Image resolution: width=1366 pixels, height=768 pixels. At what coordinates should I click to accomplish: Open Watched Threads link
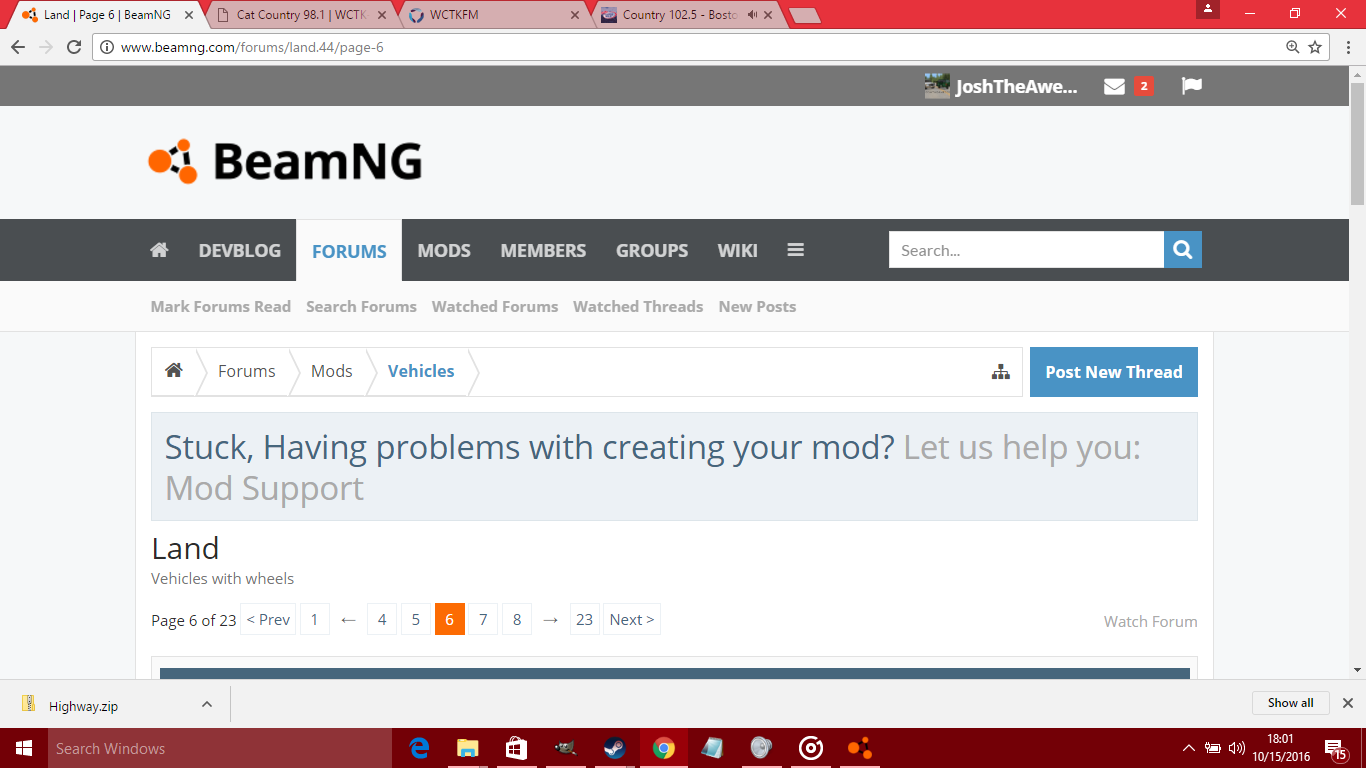point(638,307)
